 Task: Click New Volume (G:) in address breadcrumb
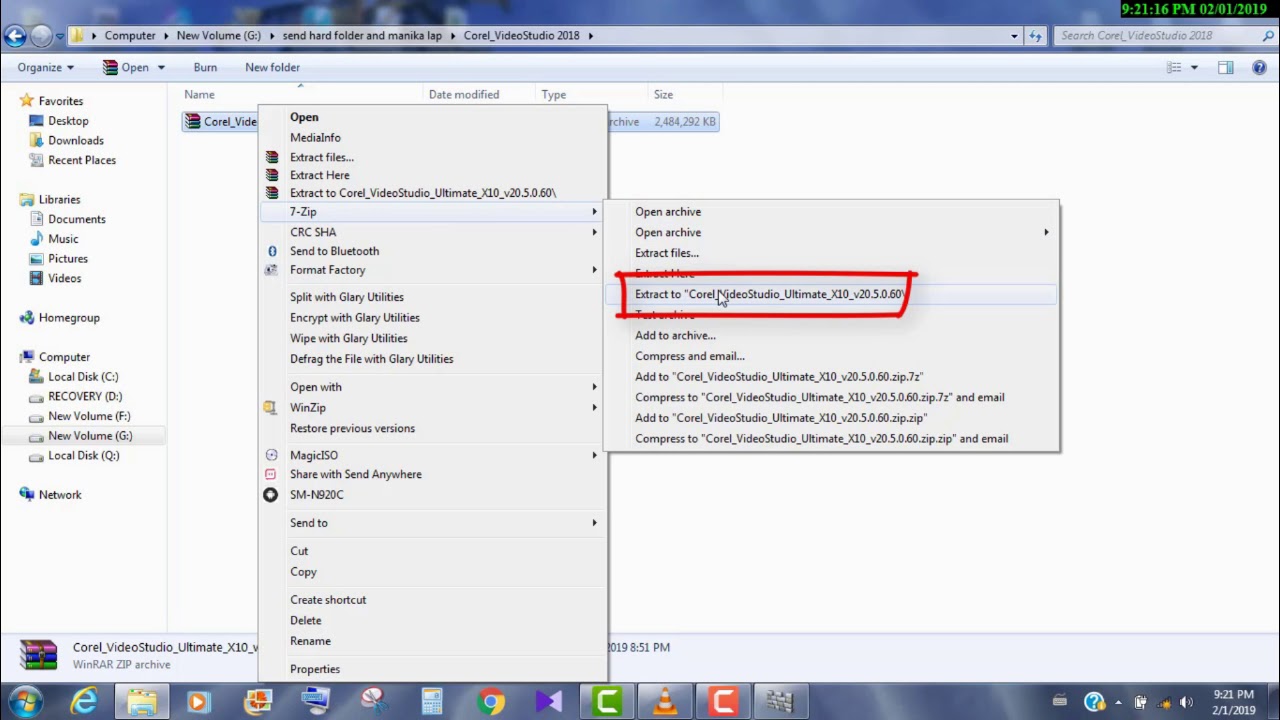coord(218,36)
